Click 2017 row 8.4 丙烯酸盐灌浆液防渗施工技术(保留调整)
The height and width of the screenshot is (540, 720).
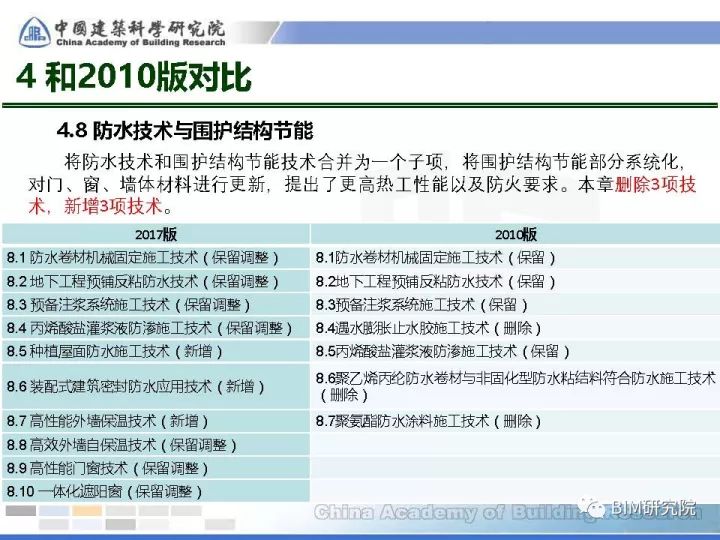[156, 328]
